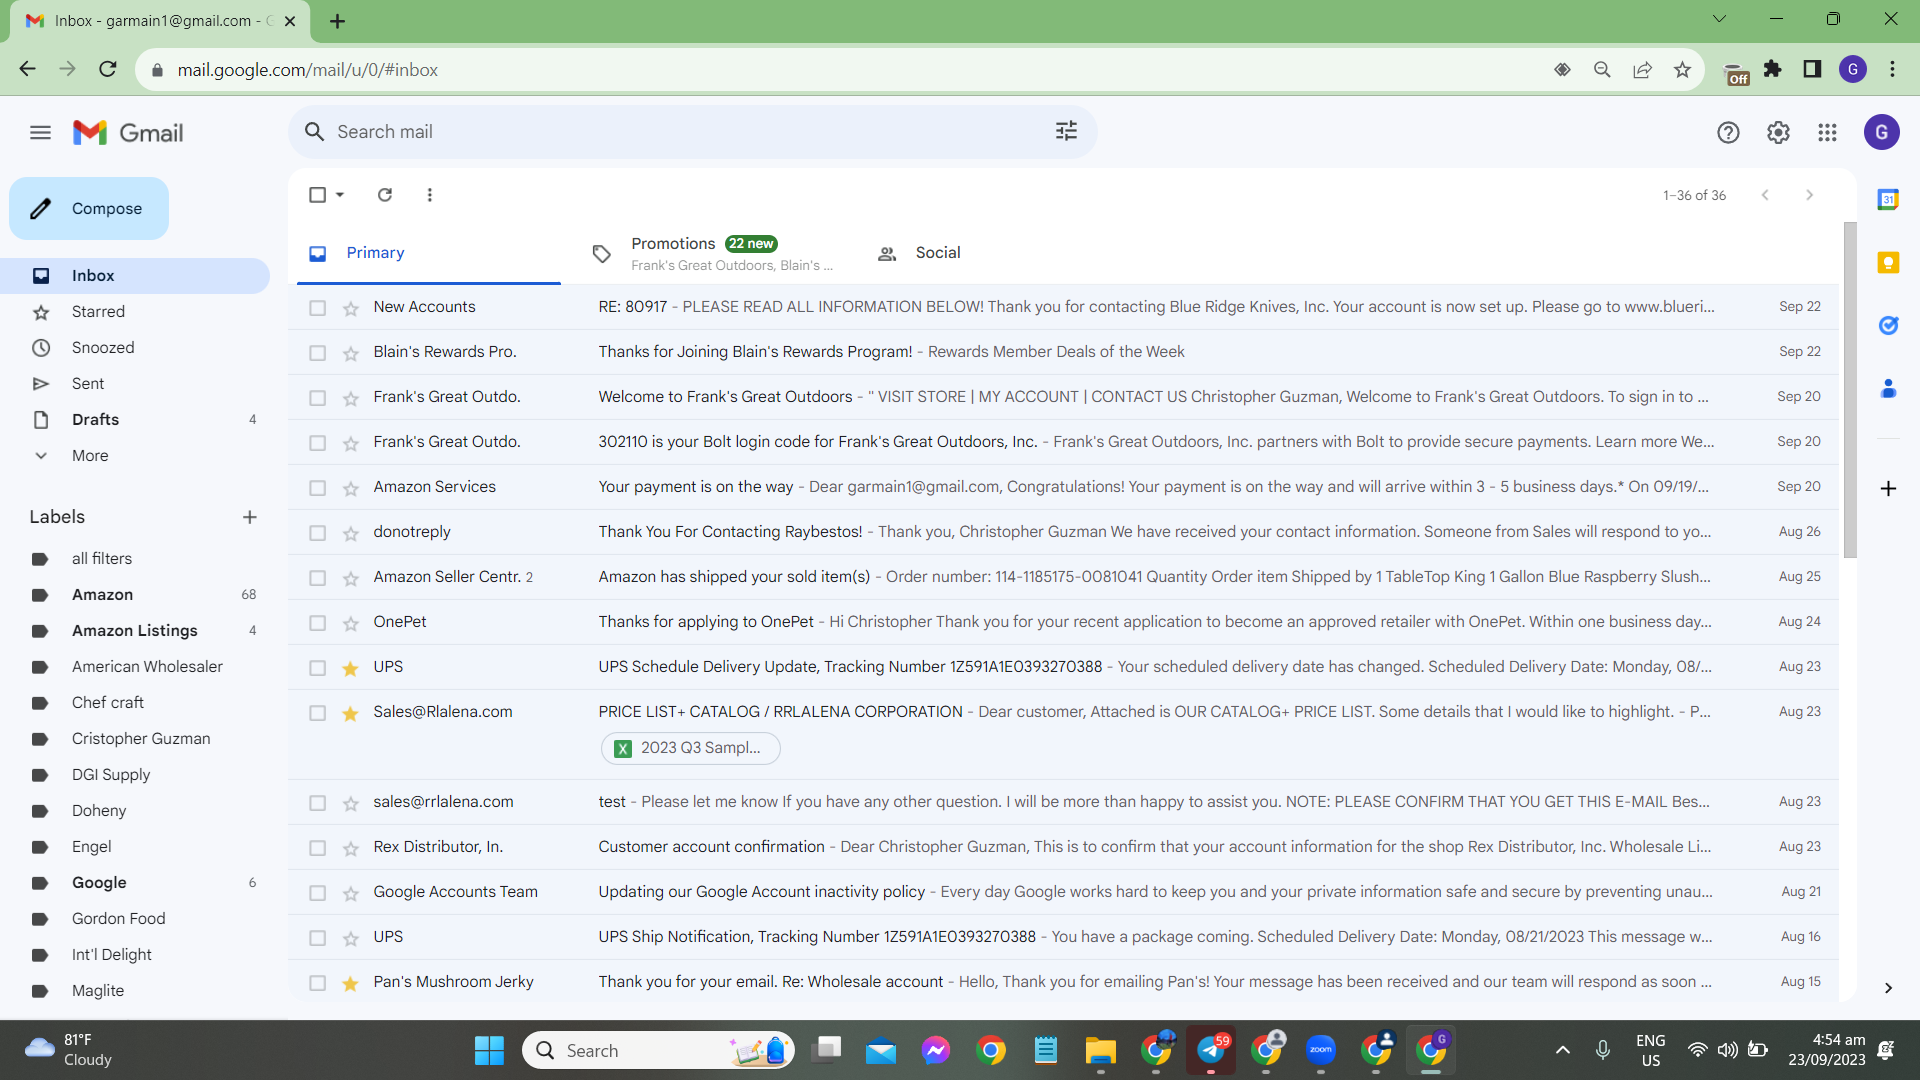Switch to the Primary tab
The width and height of the screenshot is (1920, 1080).
pyautogui.click(x=429, y=253)
